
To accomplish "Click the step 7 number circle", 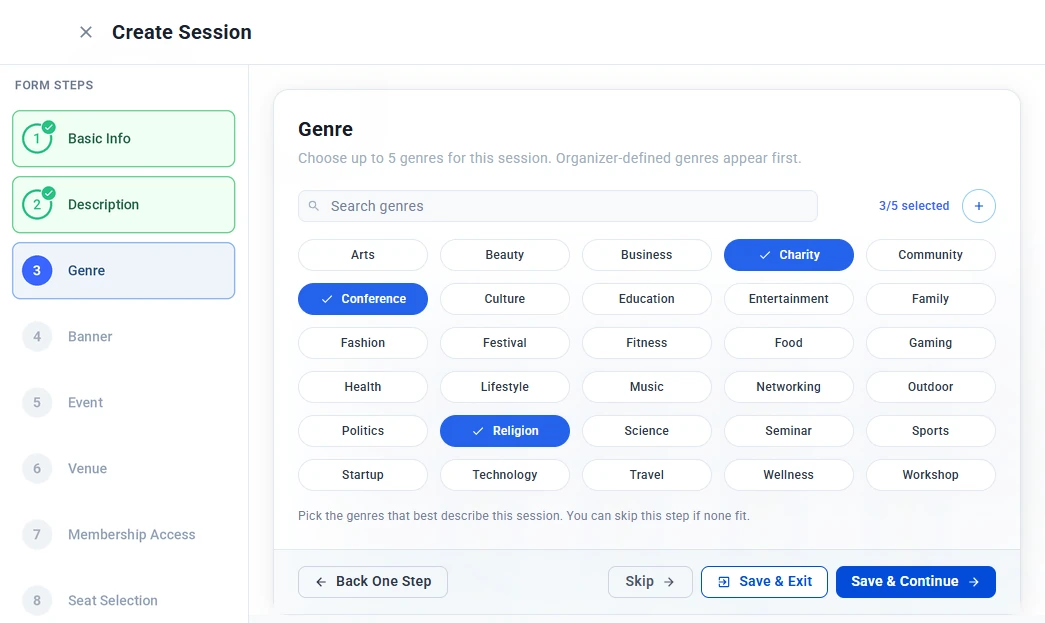I will 37,534.
